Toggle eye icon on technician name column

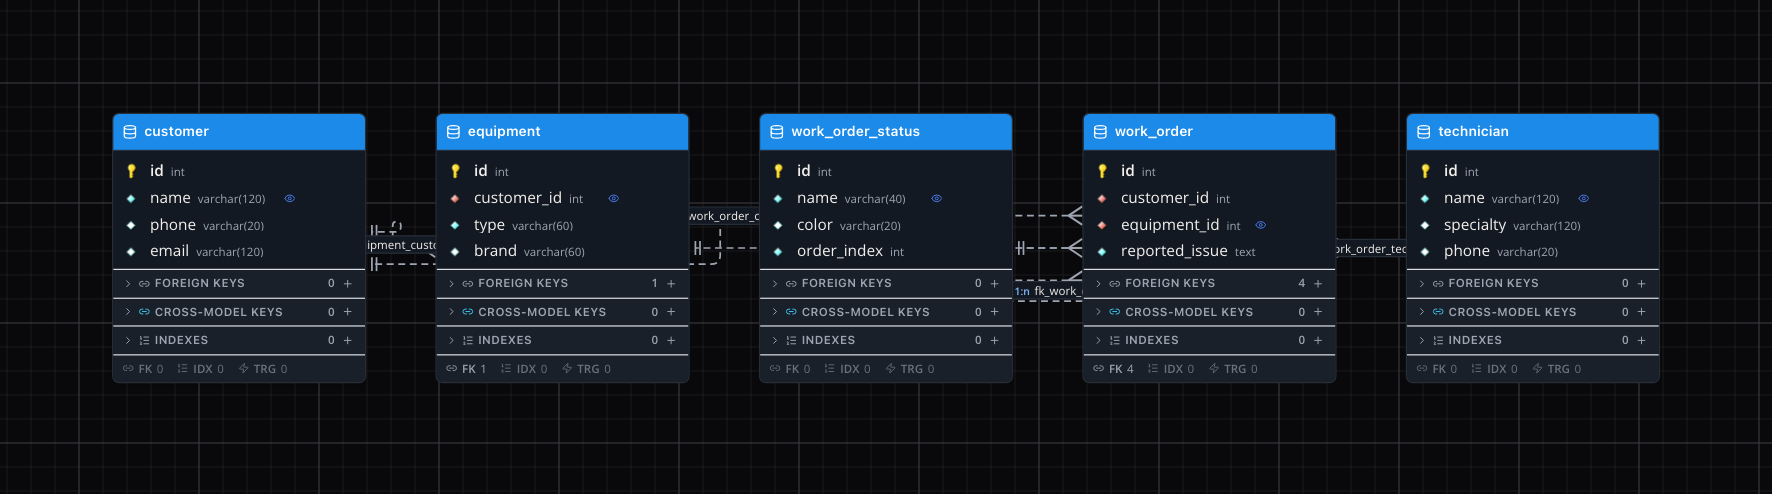pos(1584,199)
